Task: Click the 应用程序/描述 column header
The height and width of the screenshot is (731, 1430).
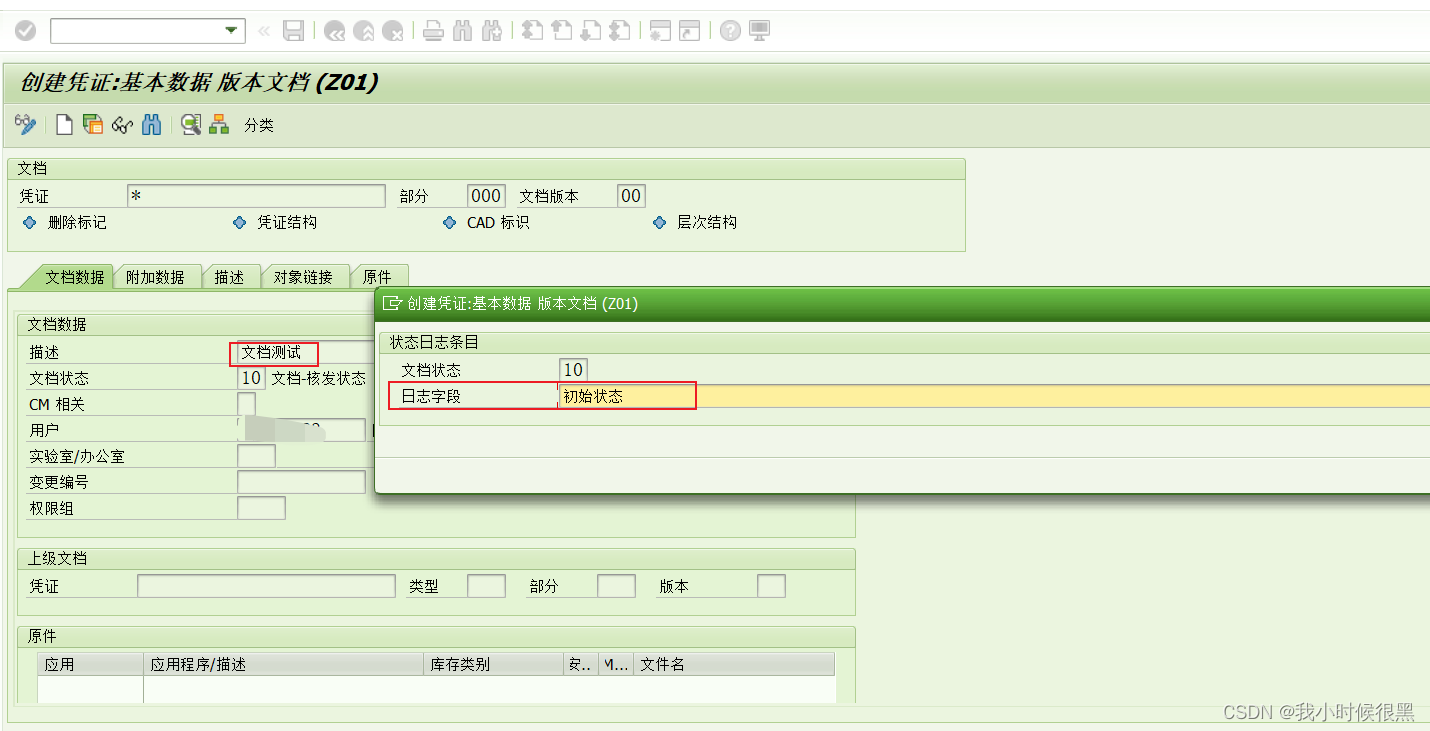Action: coord(284,664)
